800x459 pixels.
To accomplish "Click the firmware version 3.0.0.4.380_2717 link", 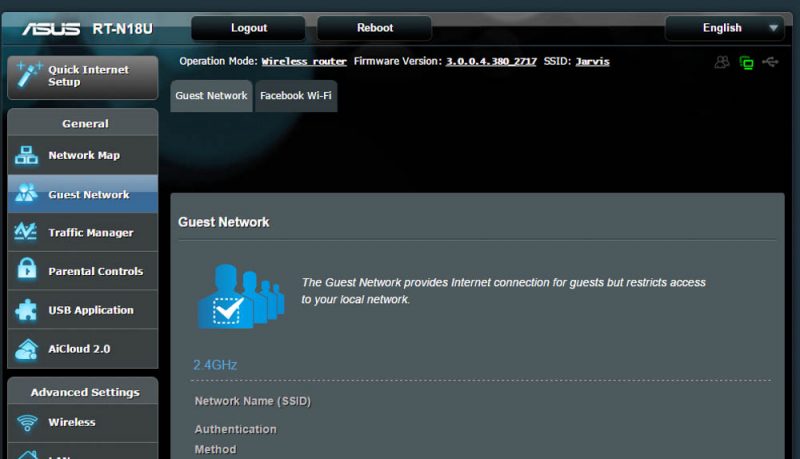I will click(491, 62).
